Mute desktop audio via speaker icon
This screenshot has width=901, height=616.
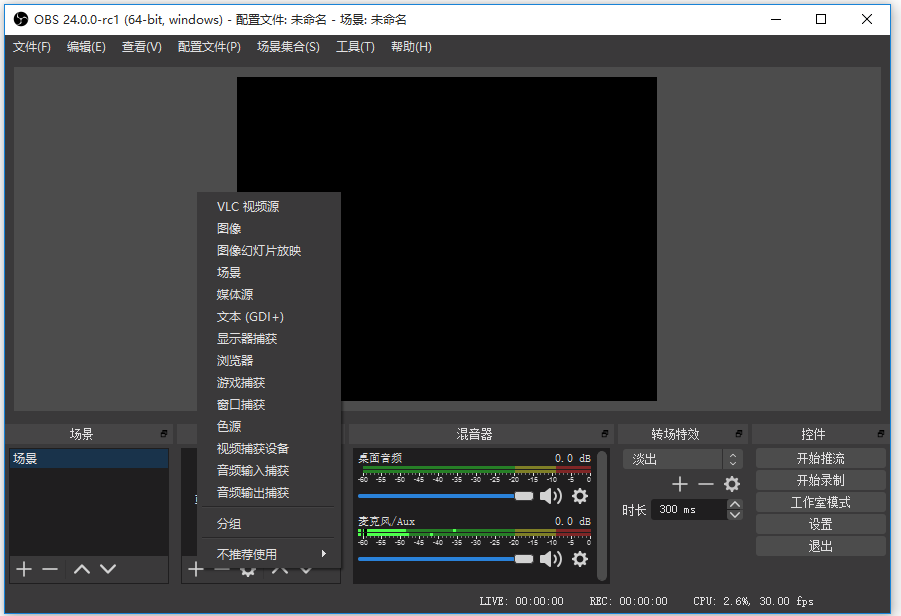click(x=551, y=495)
